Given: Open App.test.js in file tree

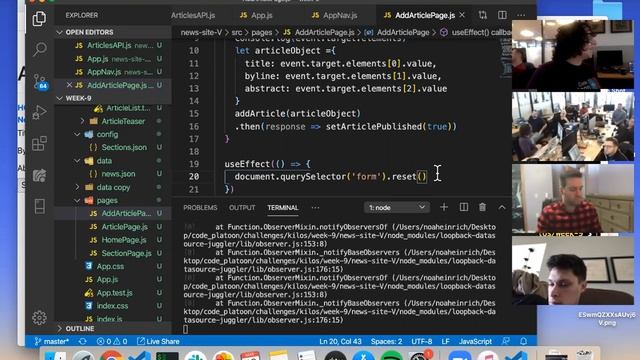Looking at the screenshot, I should 114,293.
